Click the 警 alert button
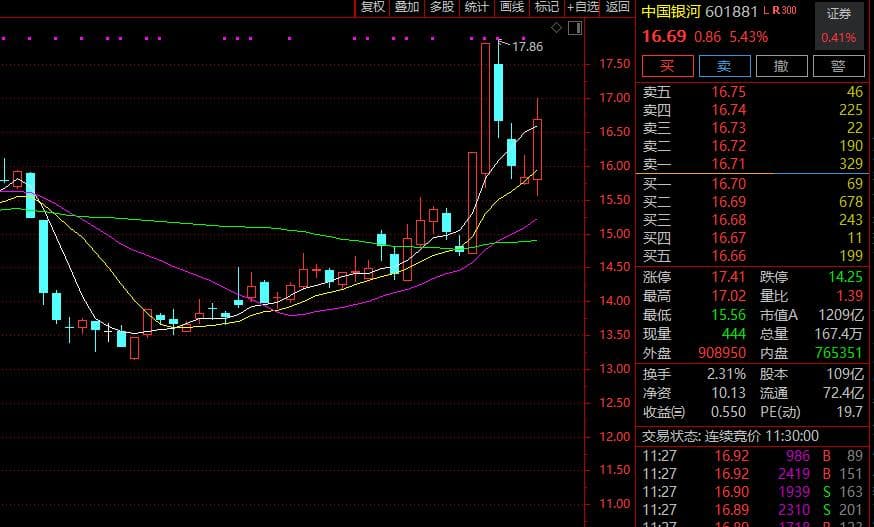The height and width of the screenshot is (527, 874). click(x=838, y=66)
